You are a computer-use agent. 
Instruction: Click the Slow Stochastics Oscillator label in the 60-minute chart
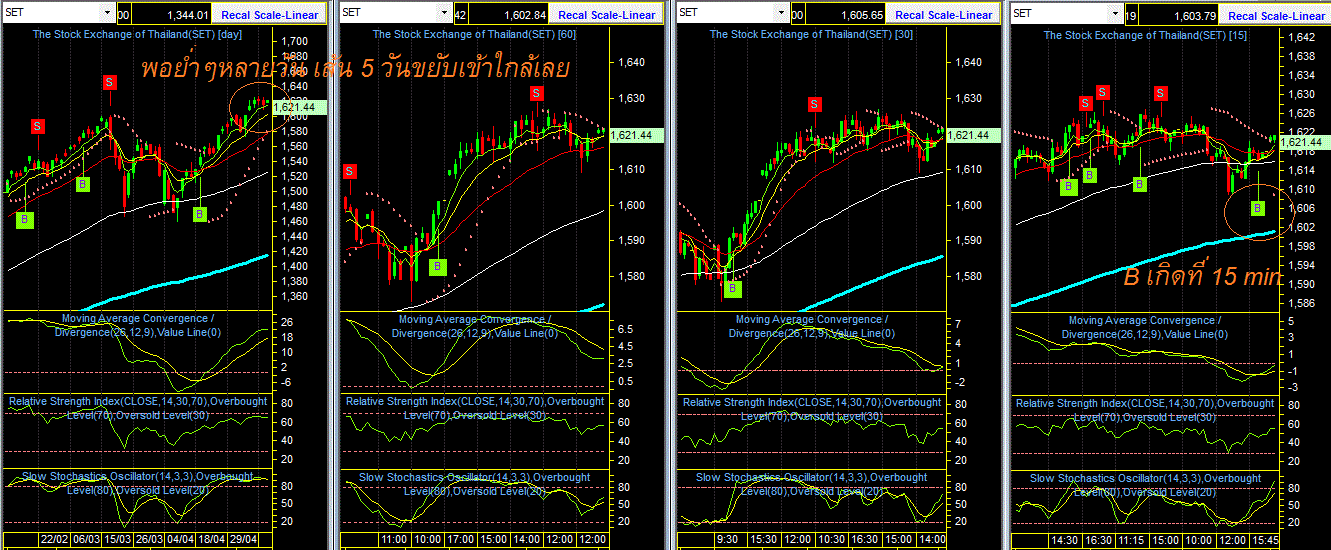tap(474, 484)
